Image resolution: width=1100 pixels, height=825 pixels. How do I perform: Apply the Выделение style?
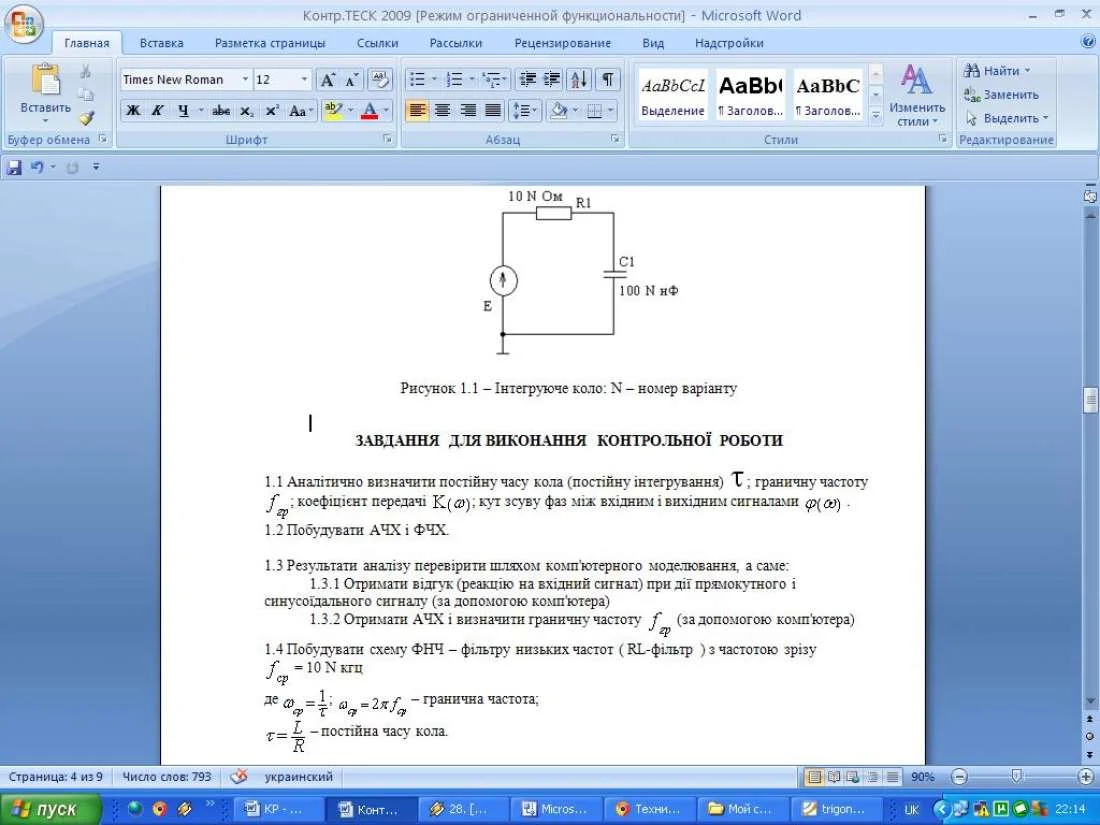click(673, 95)
